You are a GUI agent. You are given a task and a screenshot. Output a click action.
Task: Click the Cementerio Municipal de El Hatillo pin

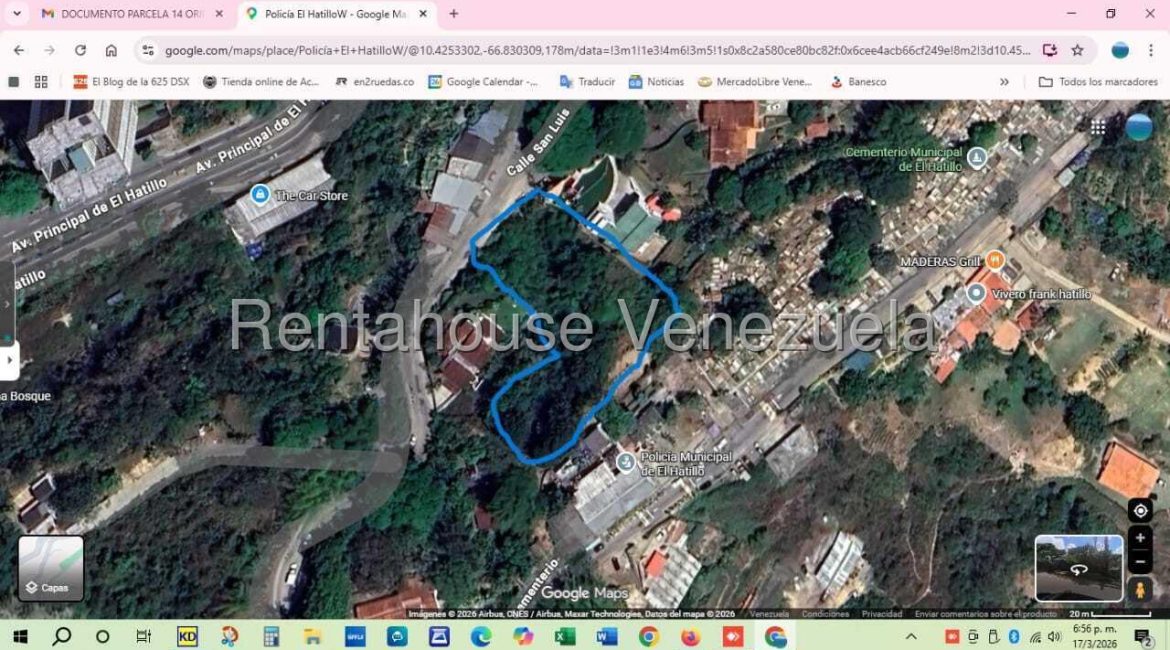[977, 157]
